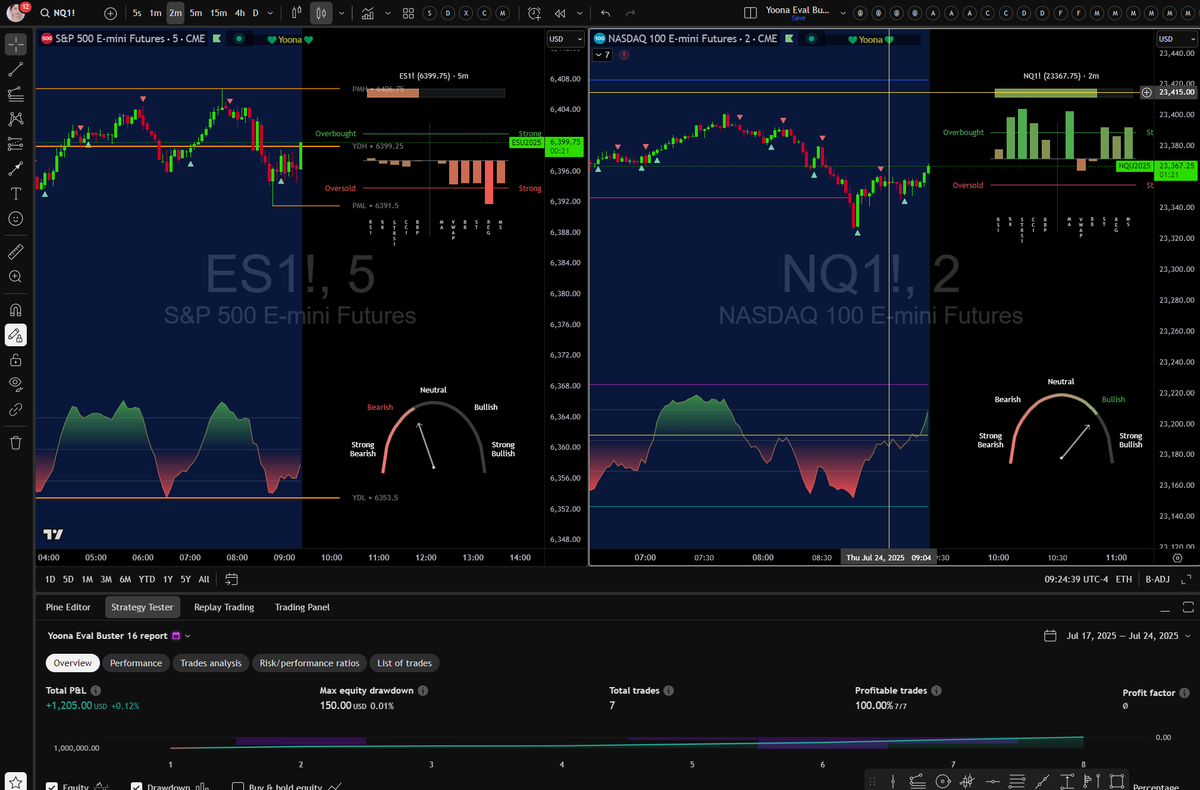Screen dimensions: 1200x790
Task: Select the YTD date range
Action: tap(146, 579)
